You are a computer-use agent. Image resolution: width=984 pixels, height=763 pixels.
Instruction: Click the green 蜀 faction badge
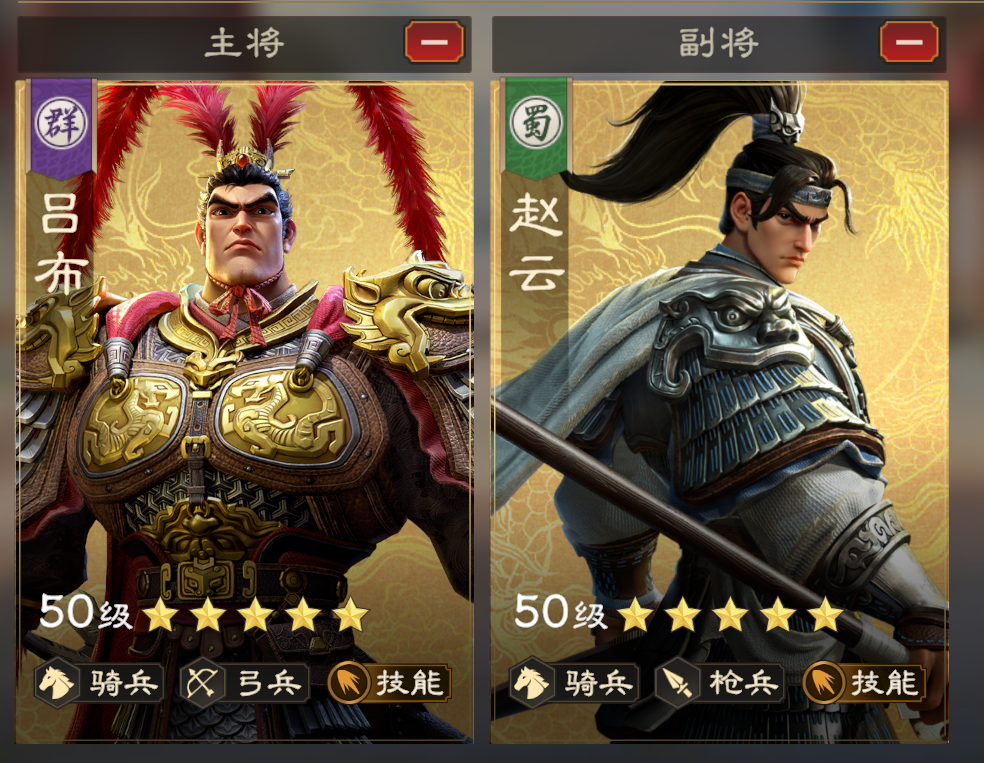point(536,124)
